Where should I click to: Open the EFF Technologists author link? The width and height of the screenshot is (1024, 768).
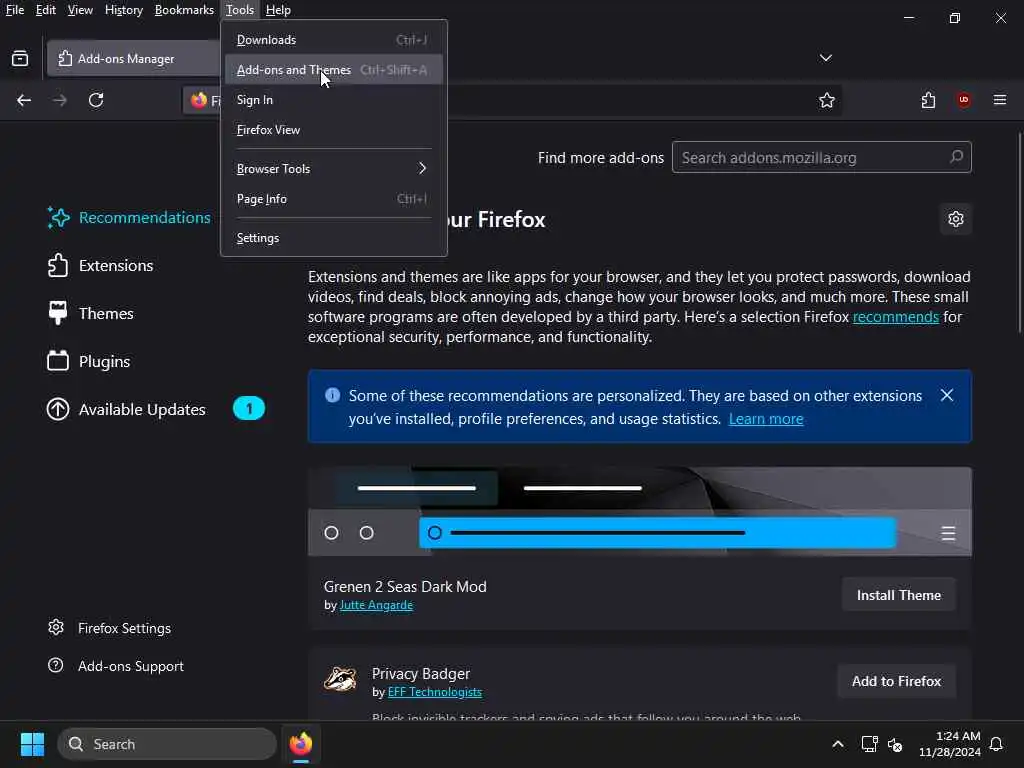pyautogui.click(x=434, y=692)
